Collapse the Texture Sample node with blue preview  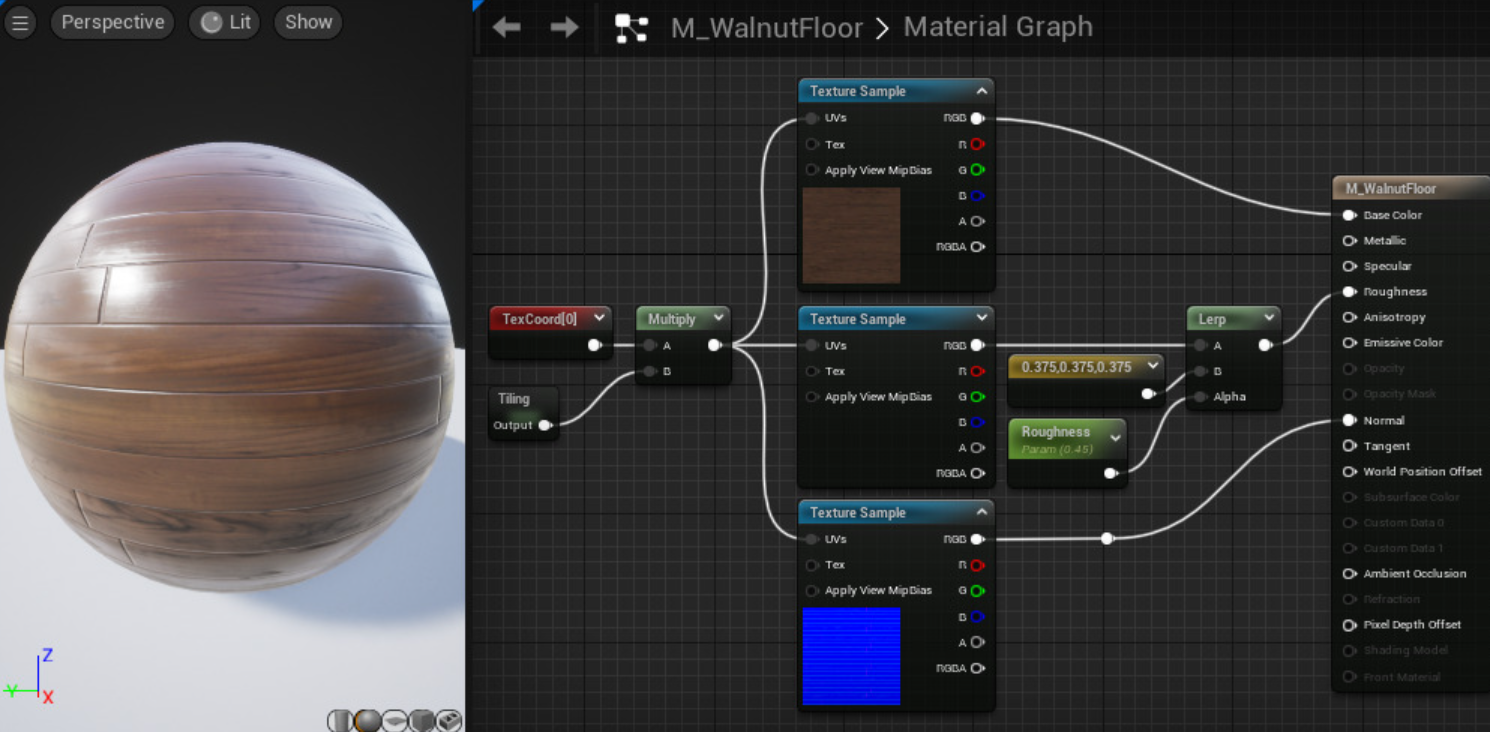click(x=982, y=512)
